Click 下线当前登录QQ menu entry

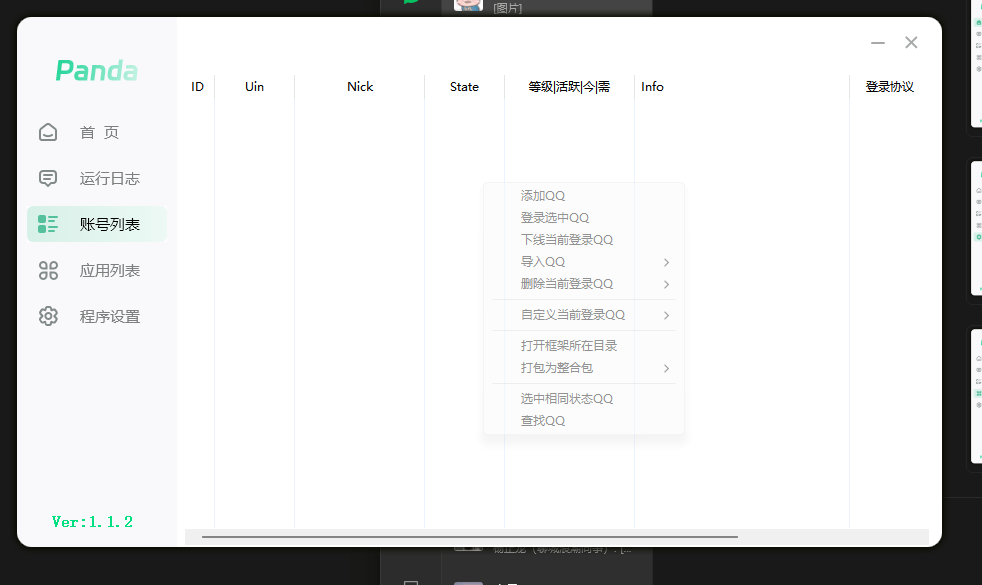[x=565, y=239]
